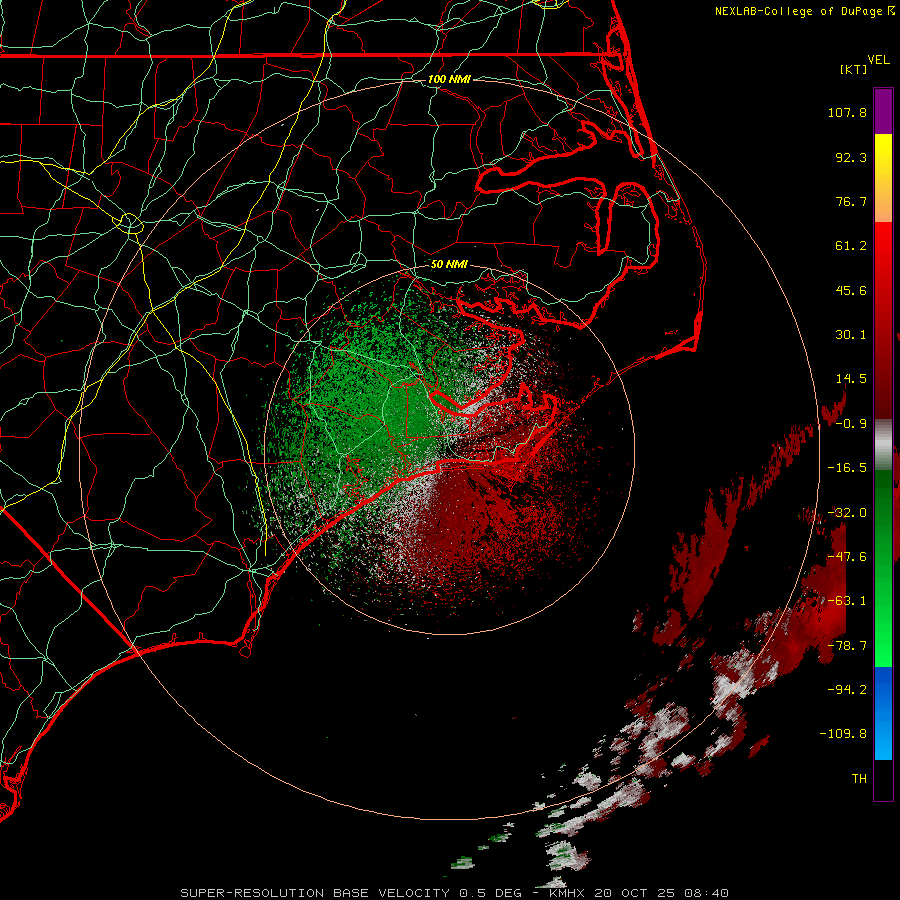Click the 14.5 legend value

tap(851, 379)
